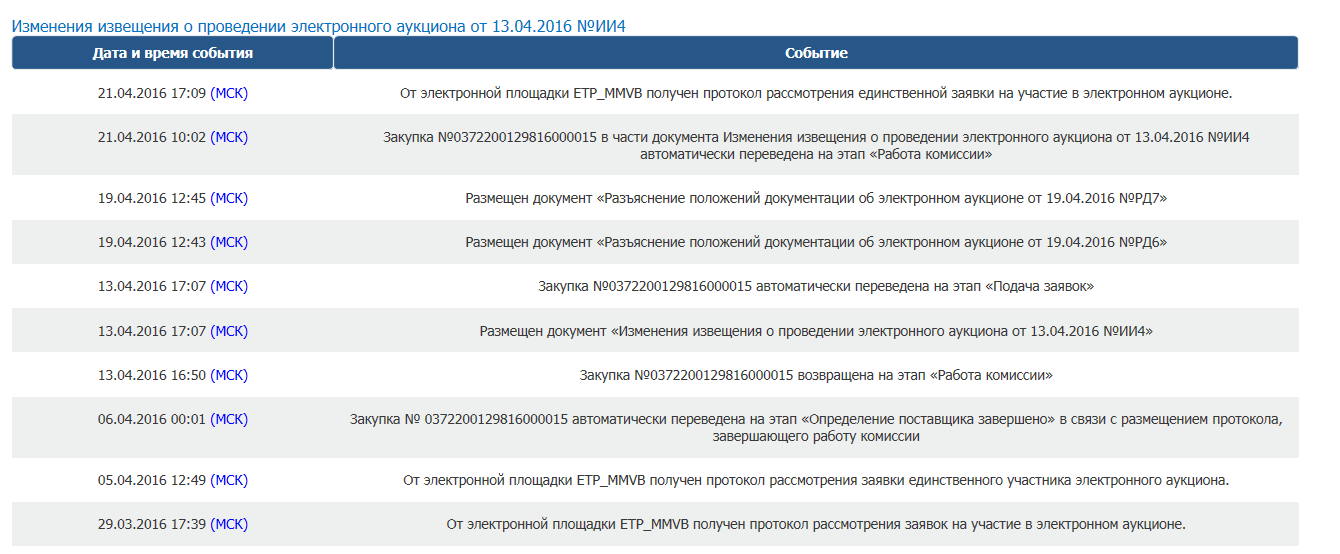Select the 'возвращена на этап' event text

pyautogui.click(x=816, y=375)
